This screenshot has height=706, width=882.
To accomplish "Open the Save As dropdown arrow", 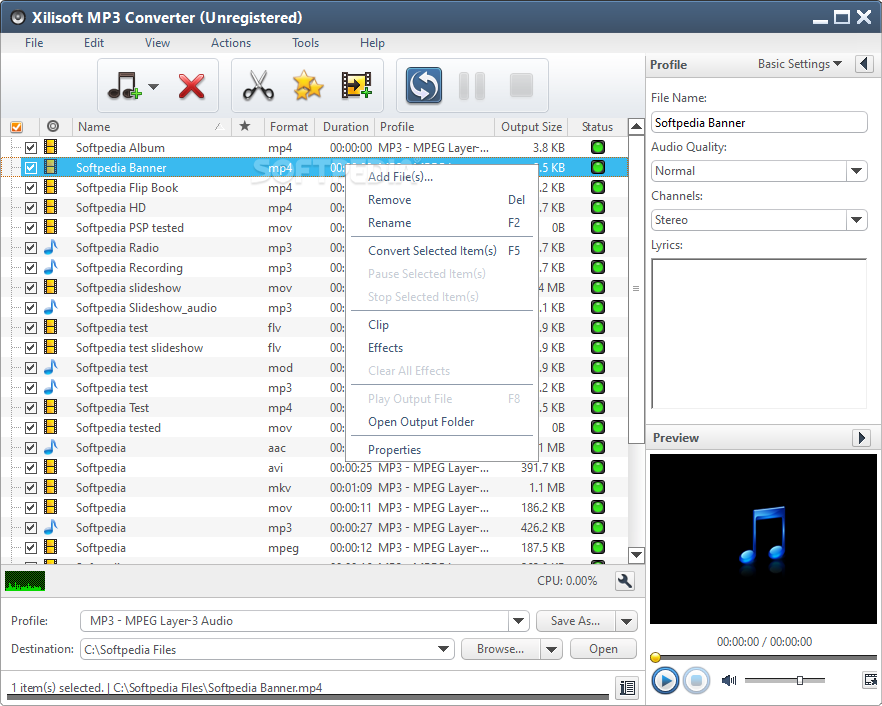I will (626, 622).
